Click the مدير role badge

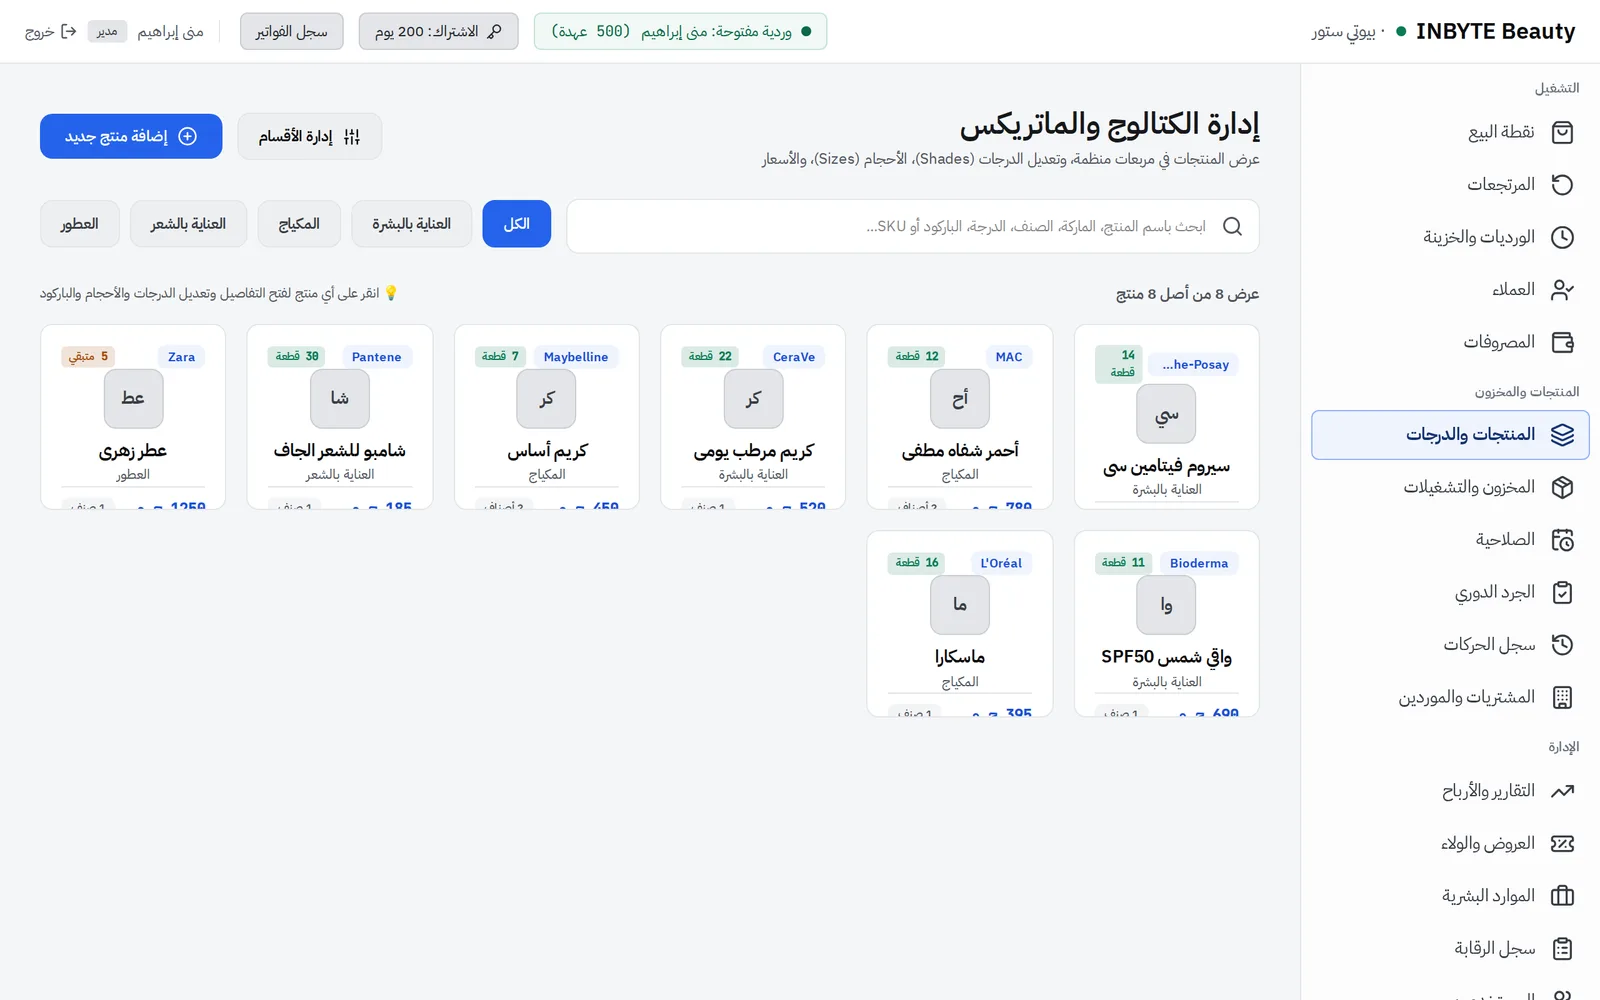tap(107, 31)
